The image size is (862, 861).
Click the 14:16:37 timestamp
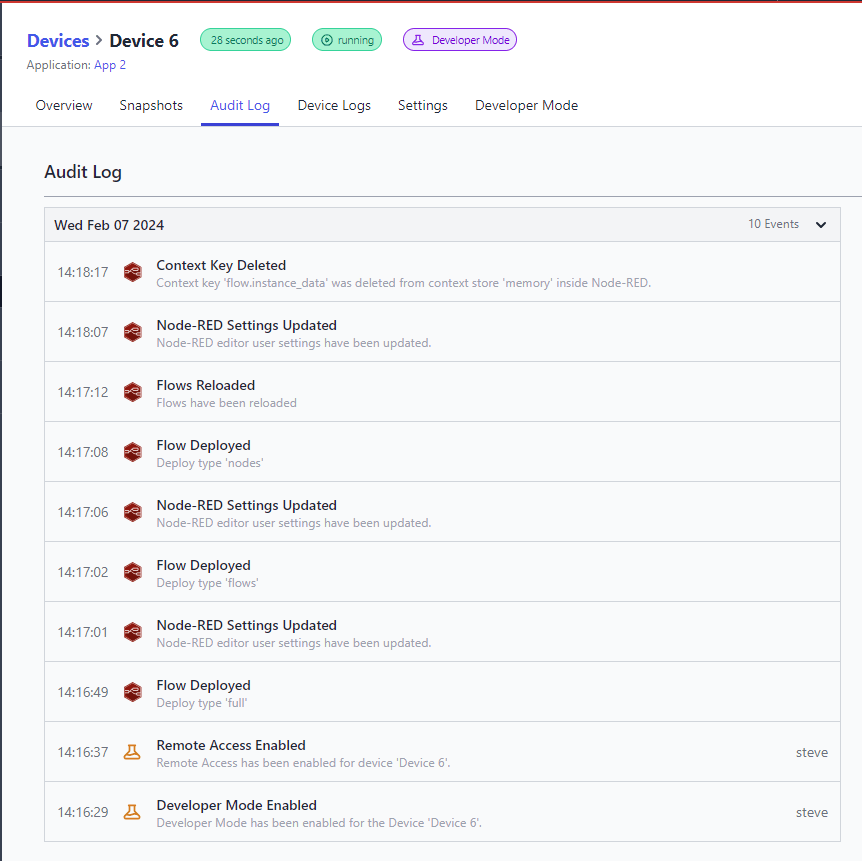83,752
